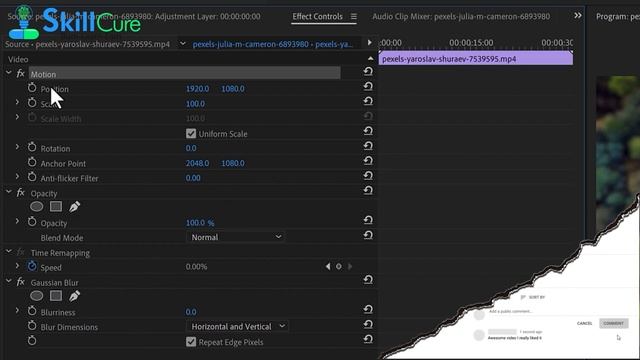640x360 pixels.
Task: Create ellipse mask under Opacity
Action: pos(36,207)
